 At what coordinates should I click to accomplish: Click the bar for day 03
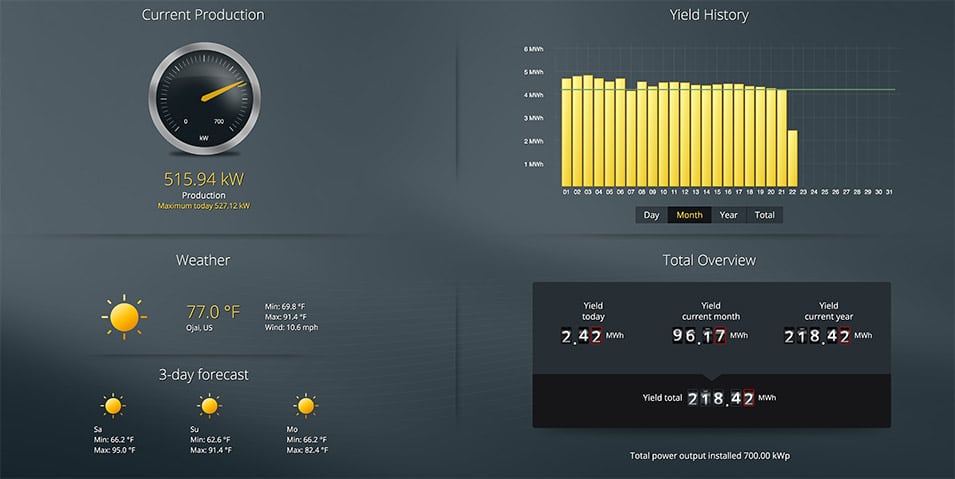(x=588, y=131)
